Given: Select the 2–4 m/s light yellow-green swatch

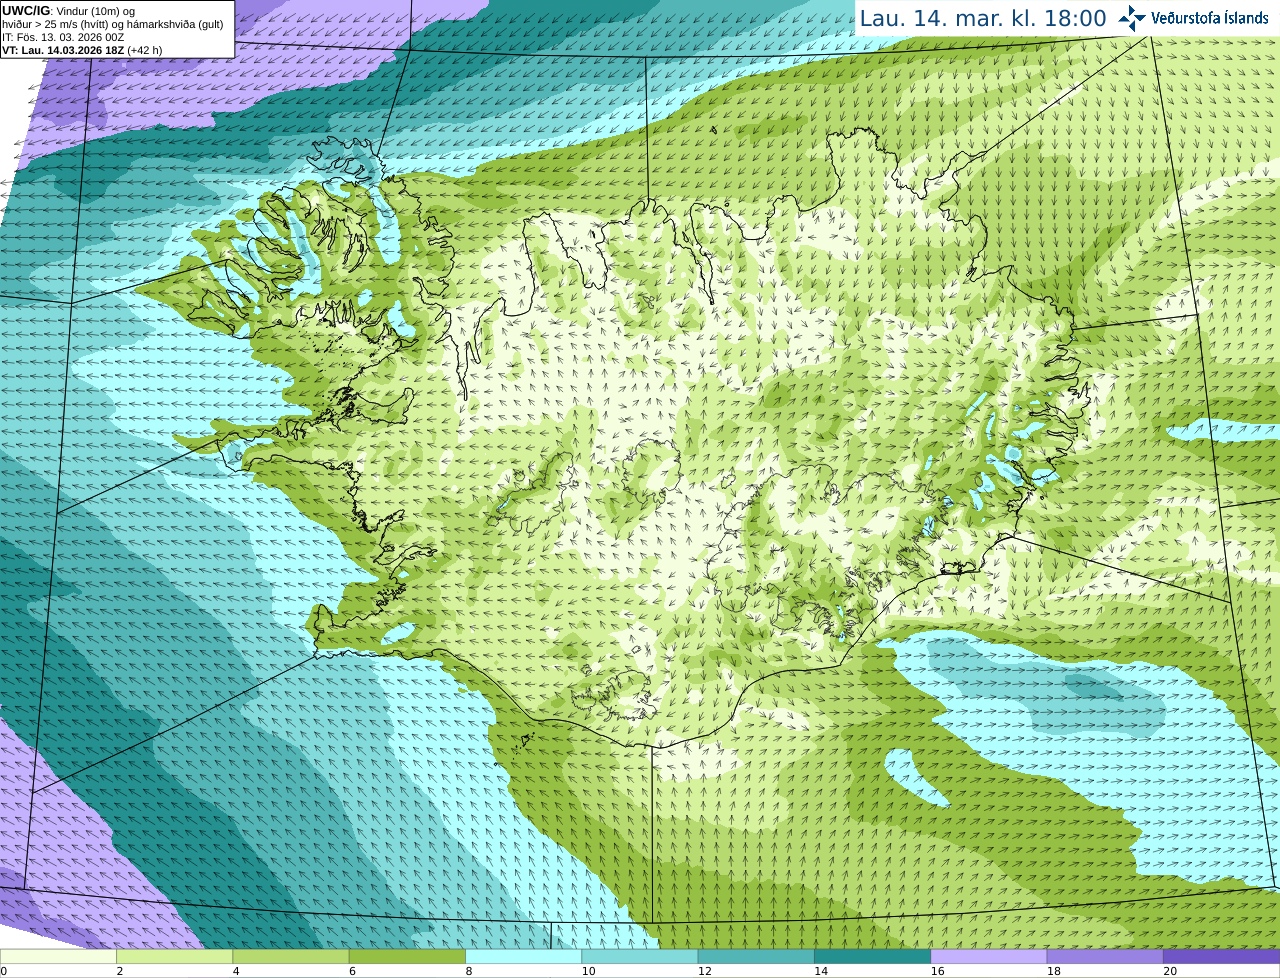Looking at the screenshot, I should [174, 956].
